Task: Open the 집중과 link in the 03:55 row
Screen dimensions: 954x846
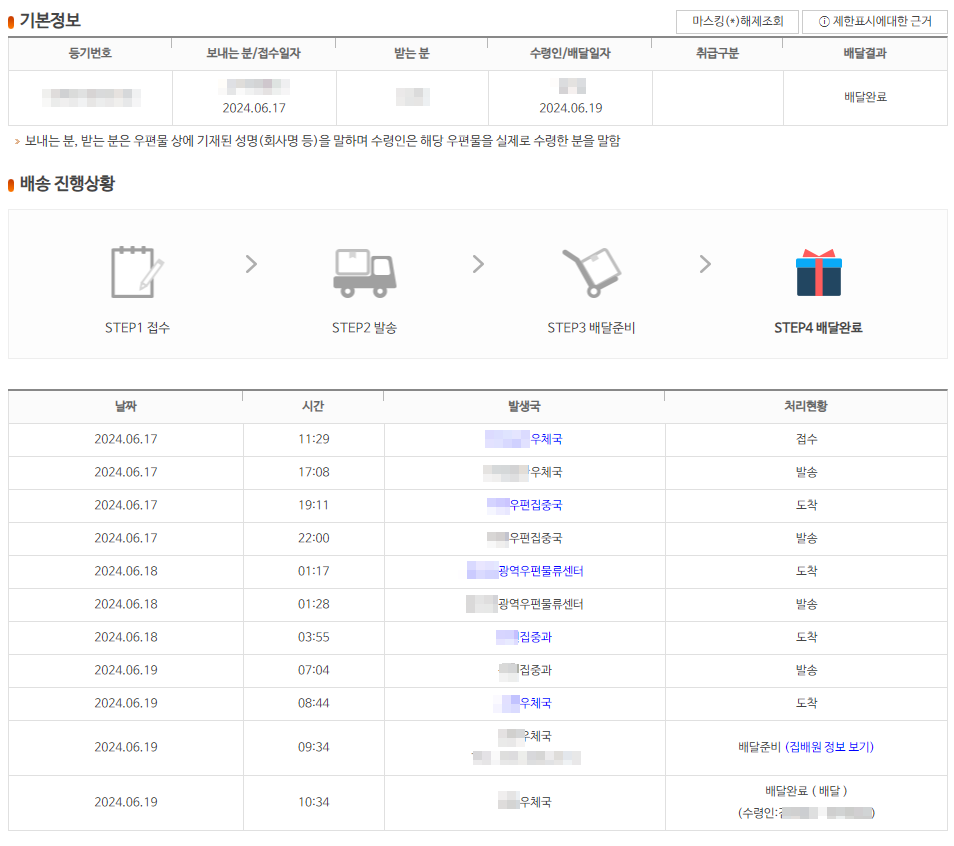Action: (x=524, y=637)
